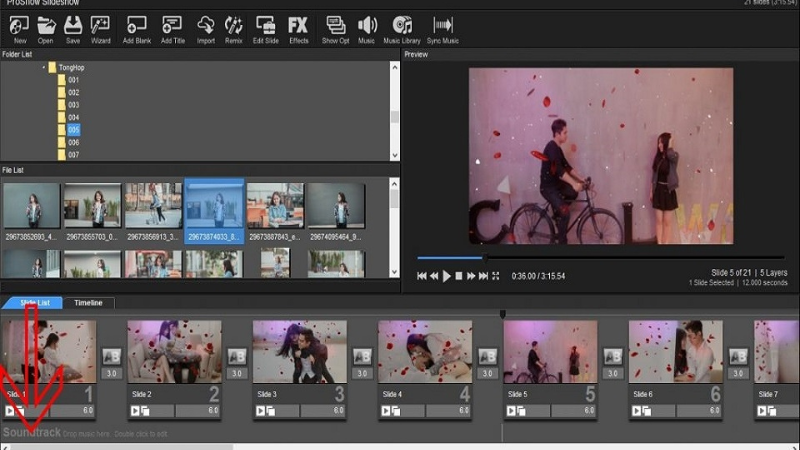Click the Import icon in toolbar
The width and height of the screenshot is (800, 450).
point(205,26)
